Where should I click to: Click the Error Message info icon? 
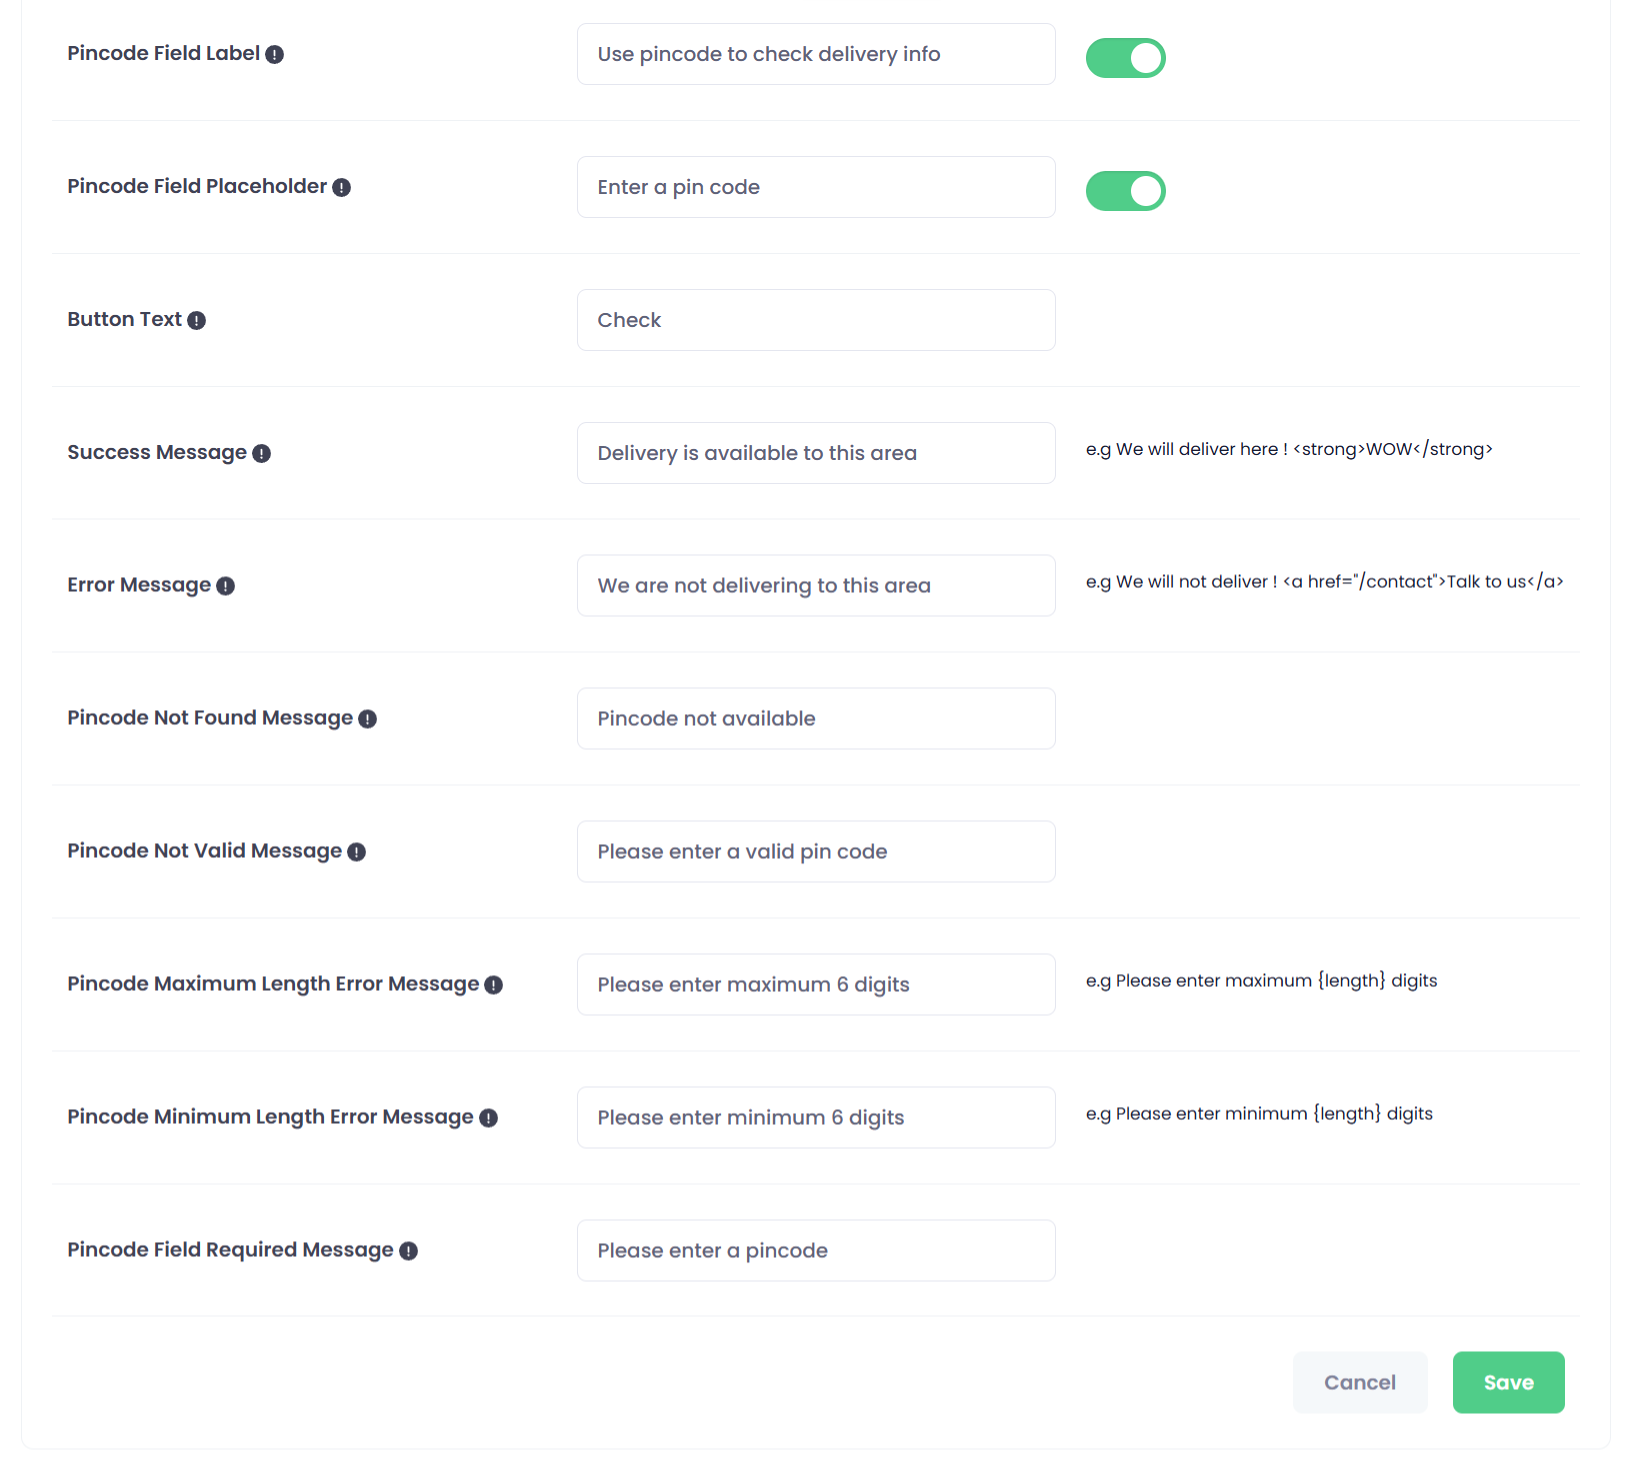click(x=226, y=587)
